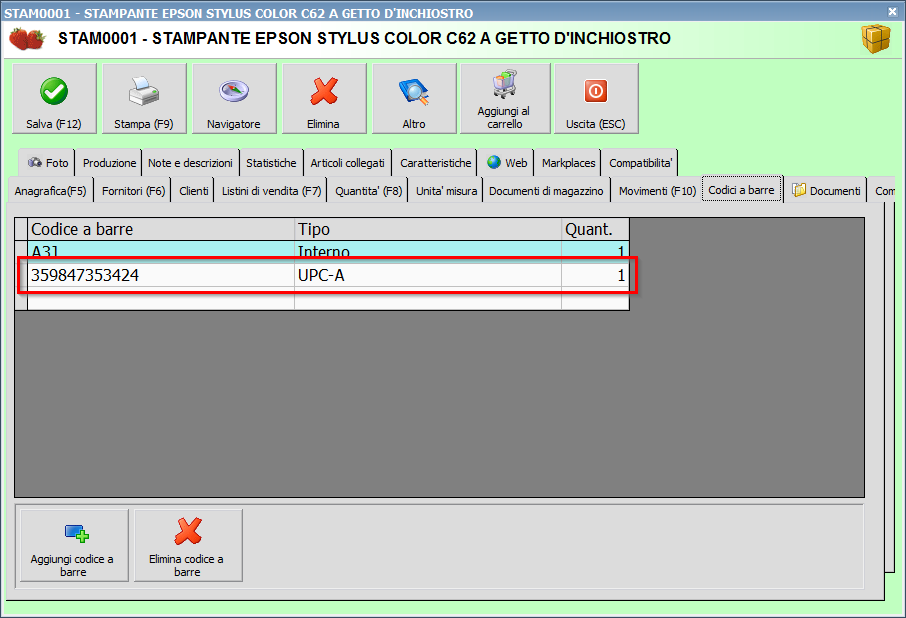Click the green checkmark Salva (F12) icon
The height and width of the screenshot is (618, 906).
click(54, 91)
